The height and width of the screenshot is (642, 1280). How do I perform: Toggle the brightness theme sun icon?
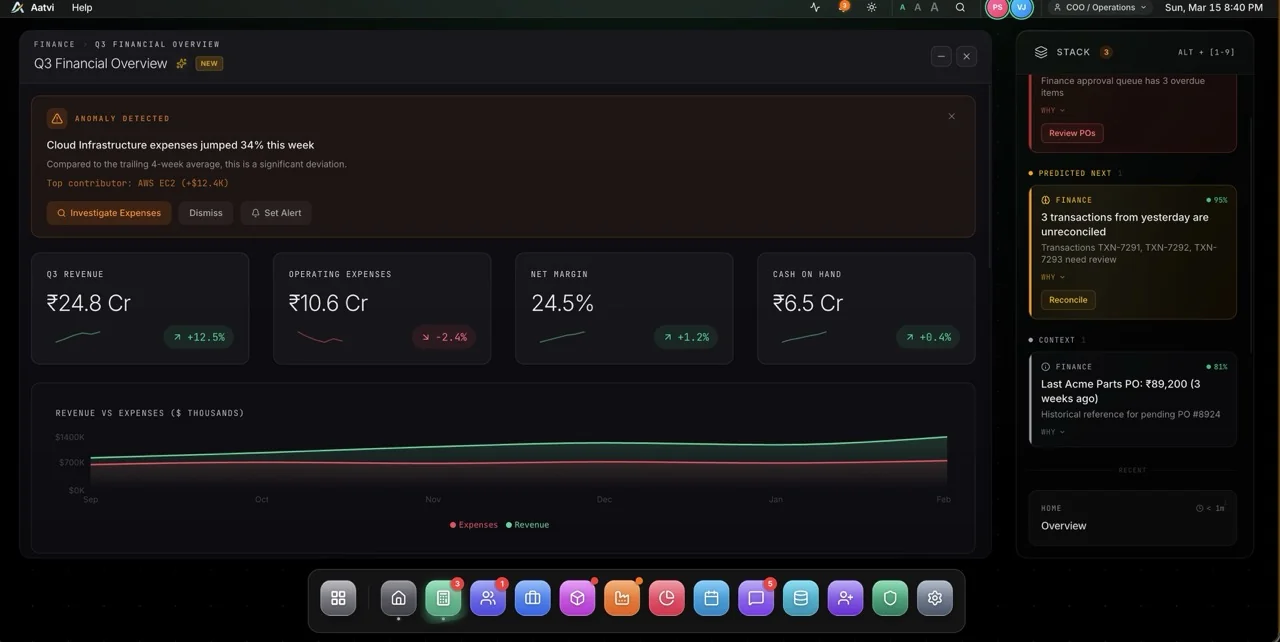(872, 7)
